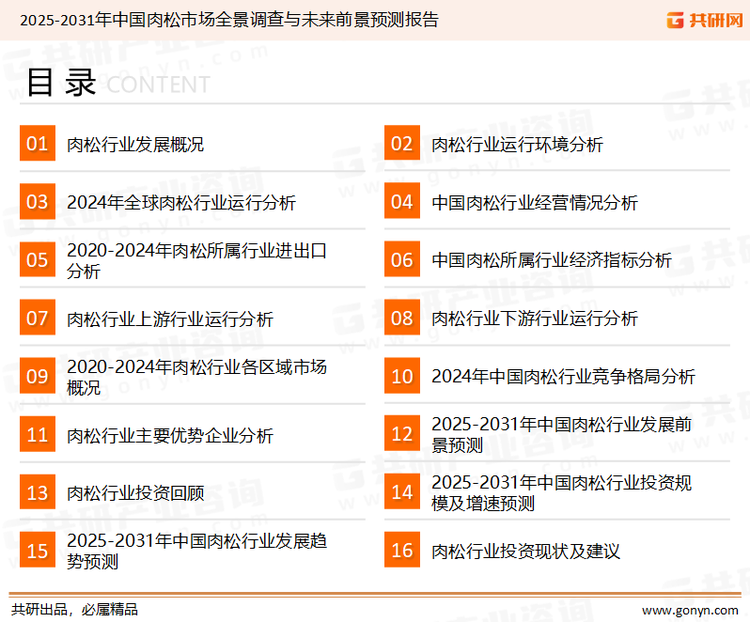Click the orange 03 number box
Screen dimensions: 750x622
point(37,201)
